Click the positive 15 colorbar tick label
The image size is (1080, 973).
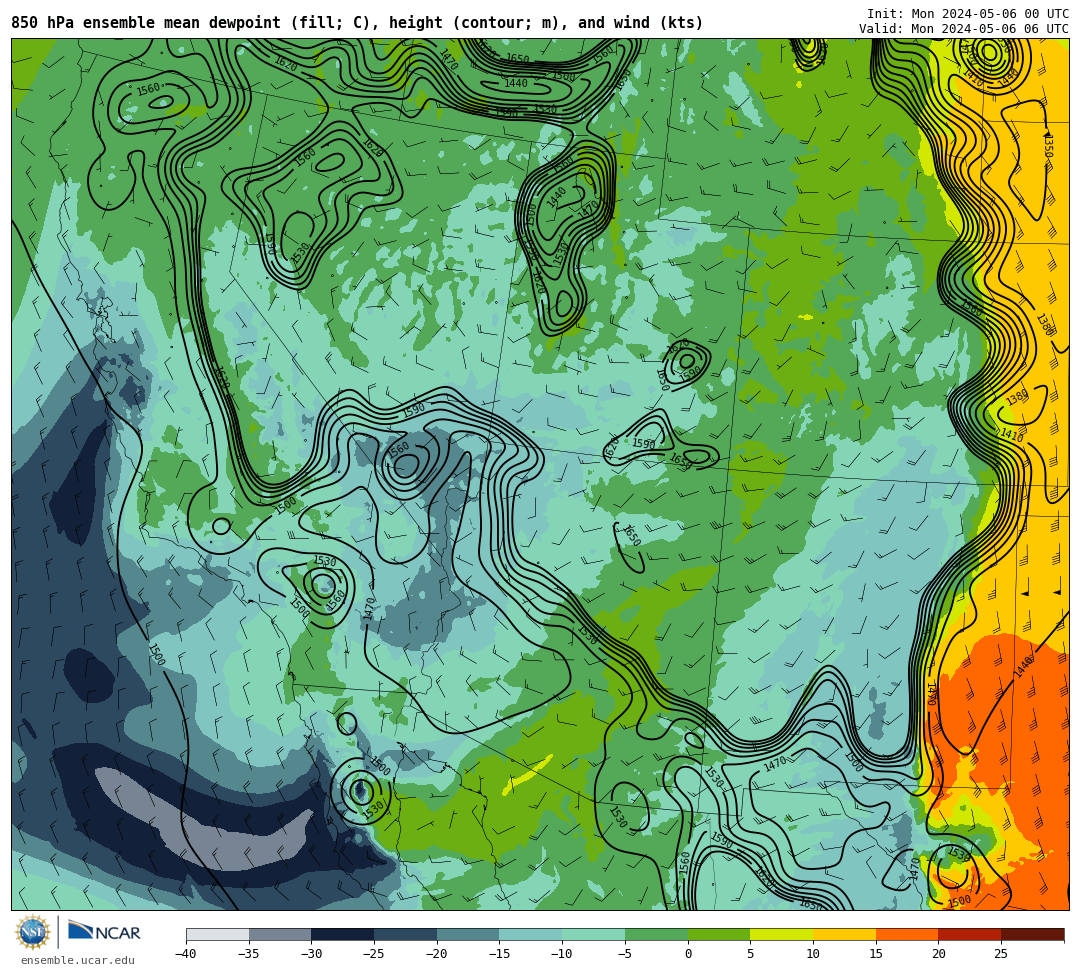point(876,954)
